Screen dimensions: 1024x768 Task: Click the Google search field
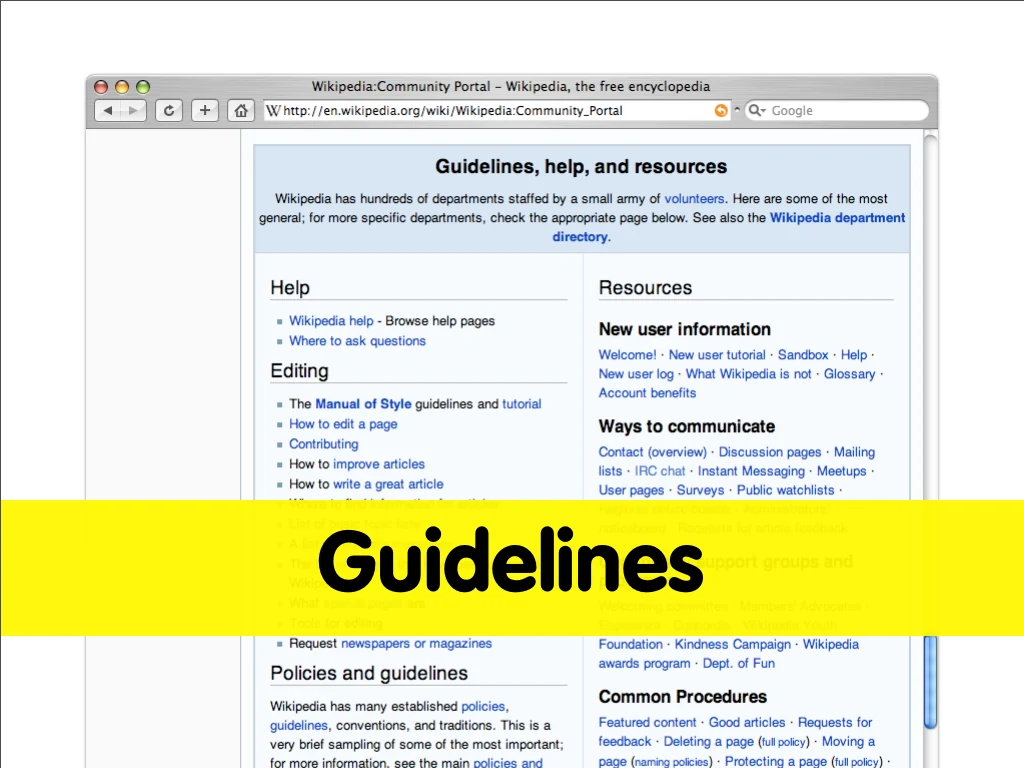click(x=837, y=110)
